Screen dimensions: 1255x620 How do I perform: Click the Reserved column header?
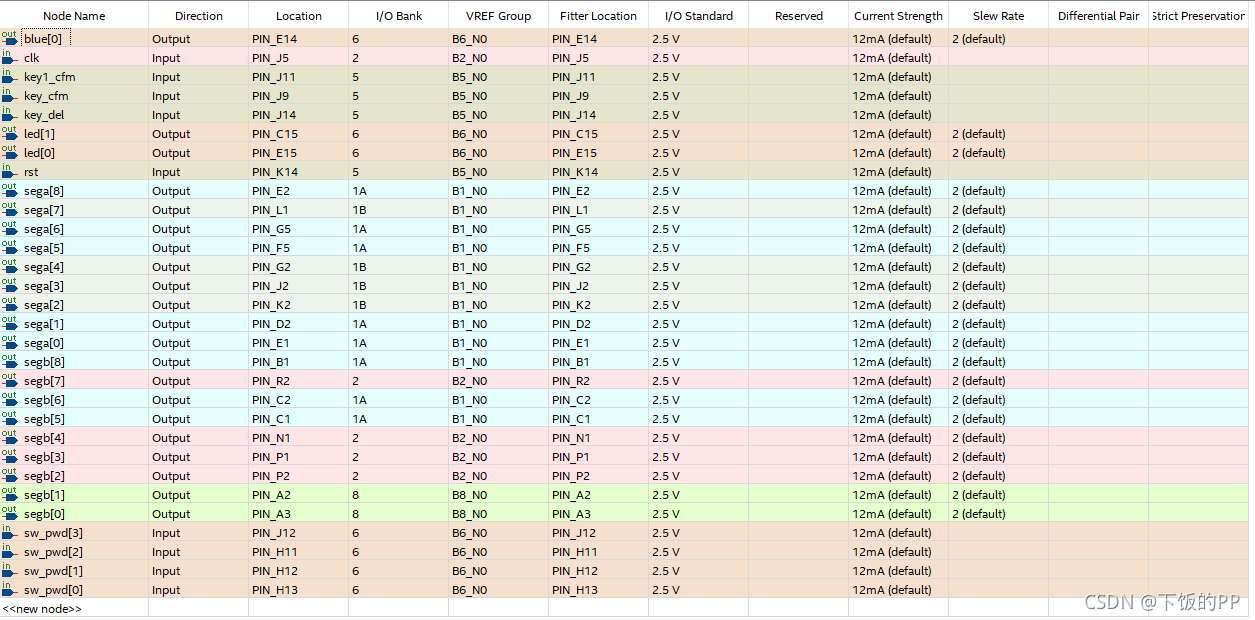pyautogui.click(x=799, y=16)
